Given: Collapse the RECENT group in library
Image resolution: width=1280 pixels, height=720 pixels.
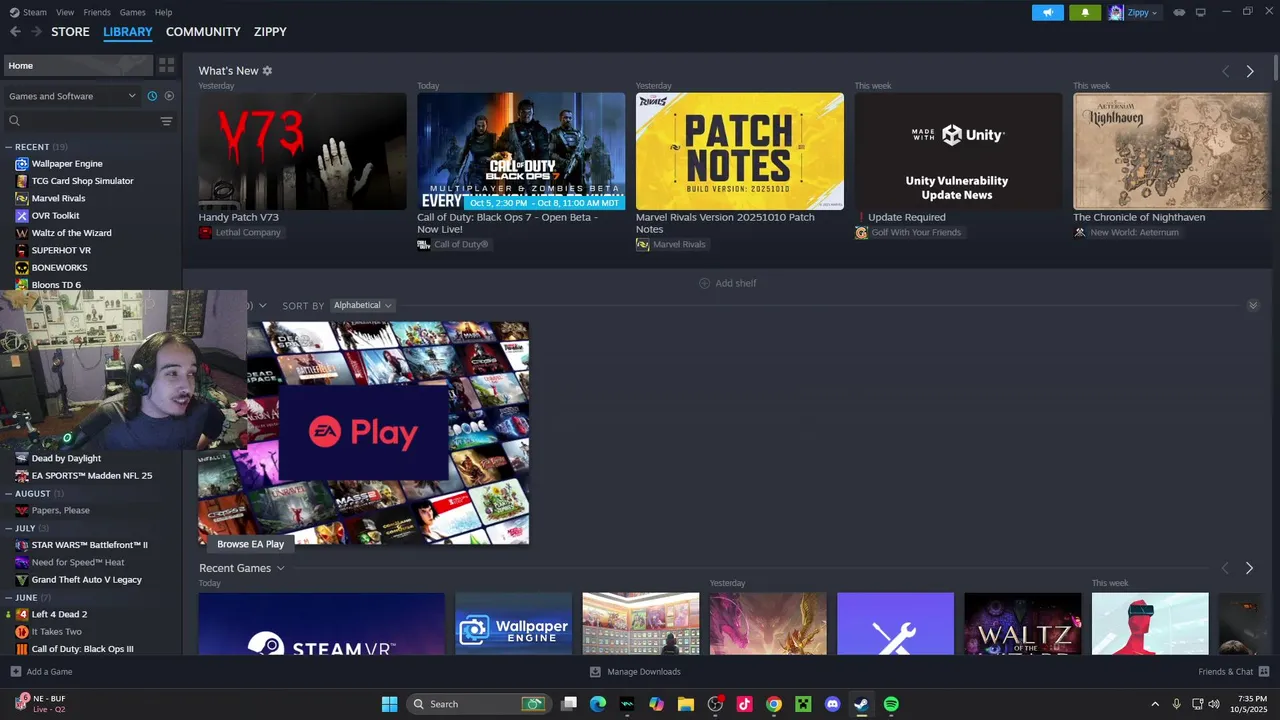Looking at the screenshot, I should pyautogui.click(x=9, y=147).
